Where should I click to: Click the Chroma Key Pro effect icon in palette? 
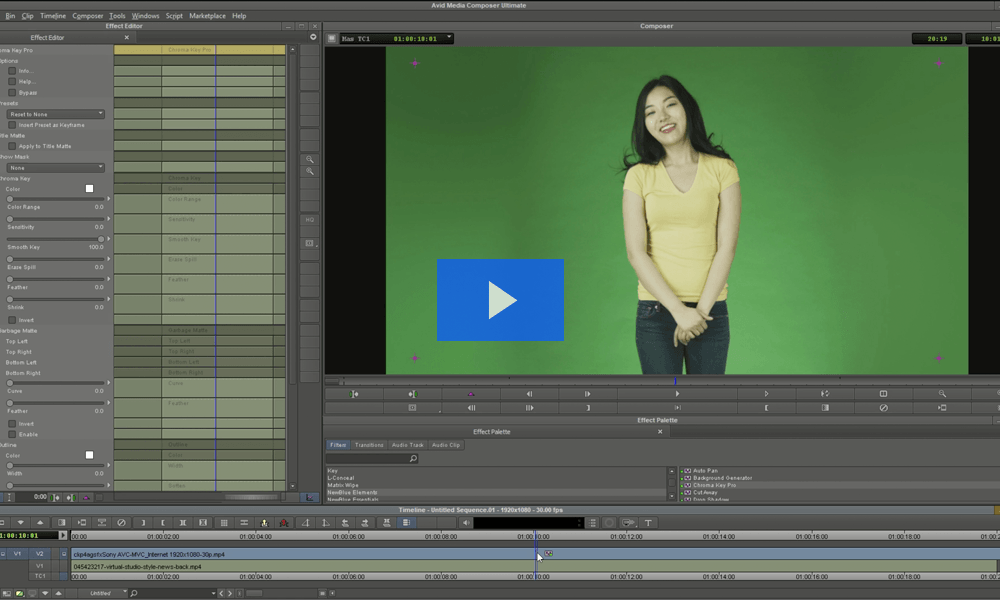tap(688, 485)
